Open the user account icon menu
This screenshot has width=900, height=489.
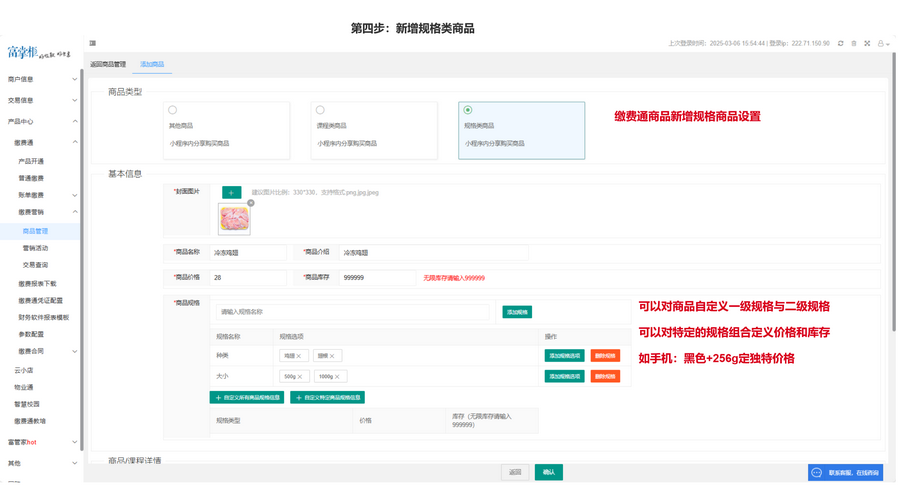click(881, 44)
